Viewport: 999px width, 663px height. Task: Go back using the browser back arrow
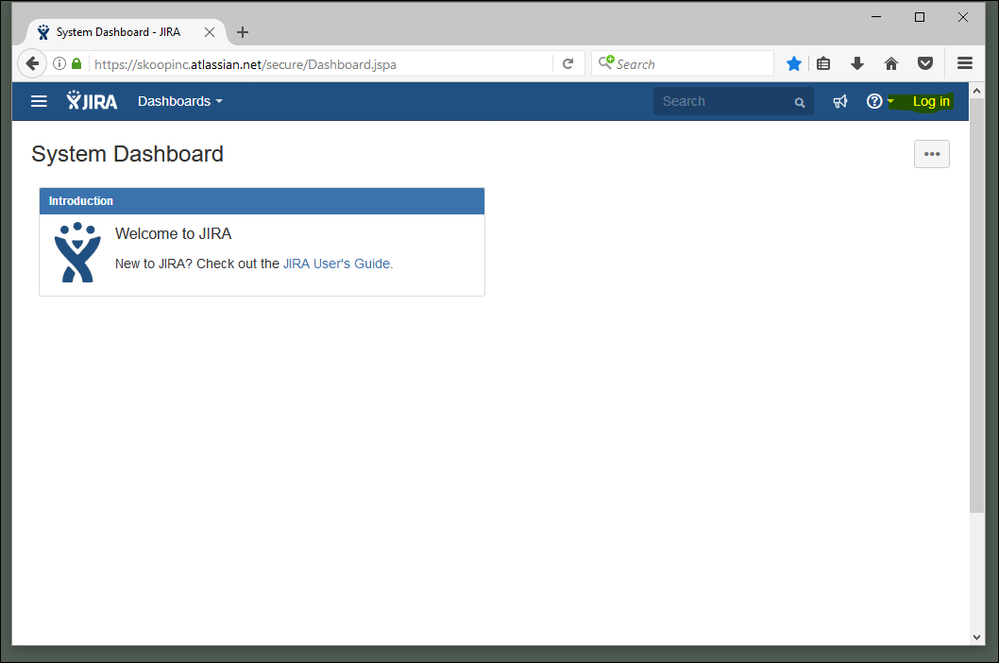32,64
